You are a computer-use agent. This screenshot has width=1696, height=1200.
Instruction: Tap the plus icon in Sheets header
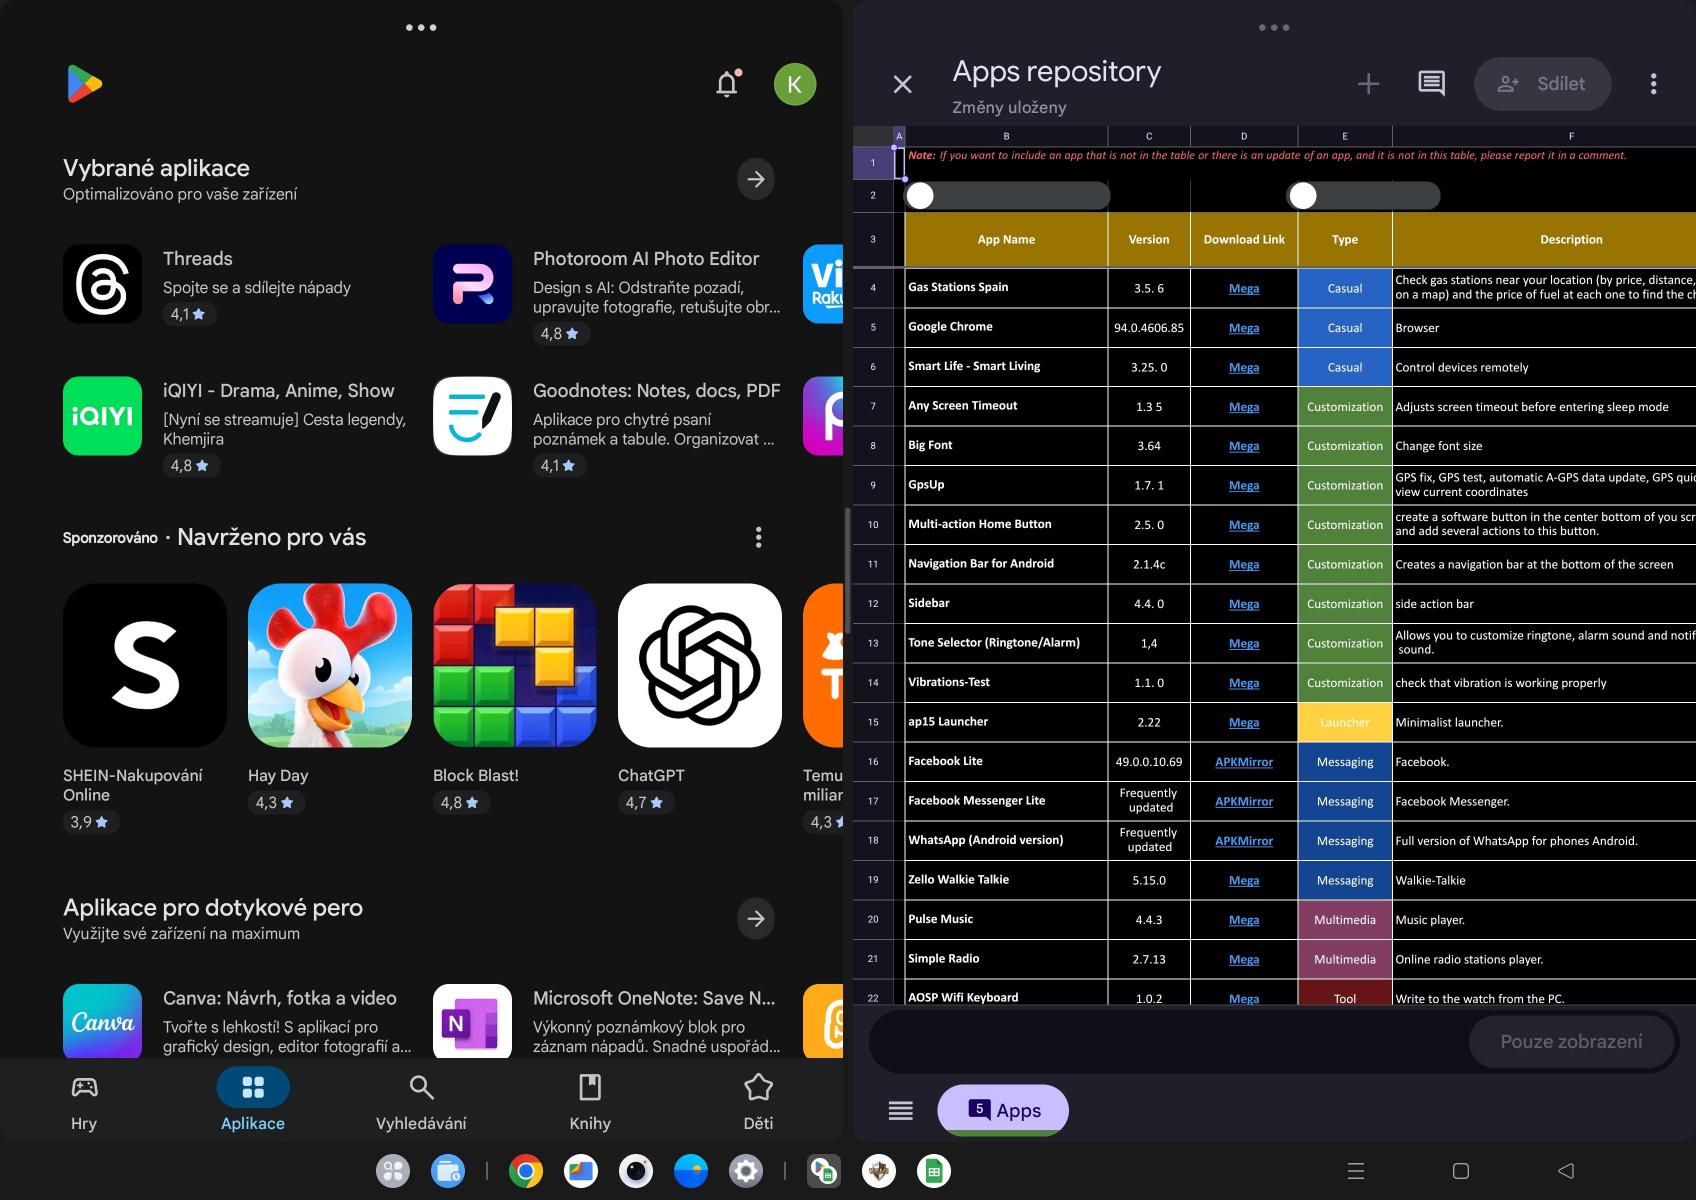tap(1368, 84)
